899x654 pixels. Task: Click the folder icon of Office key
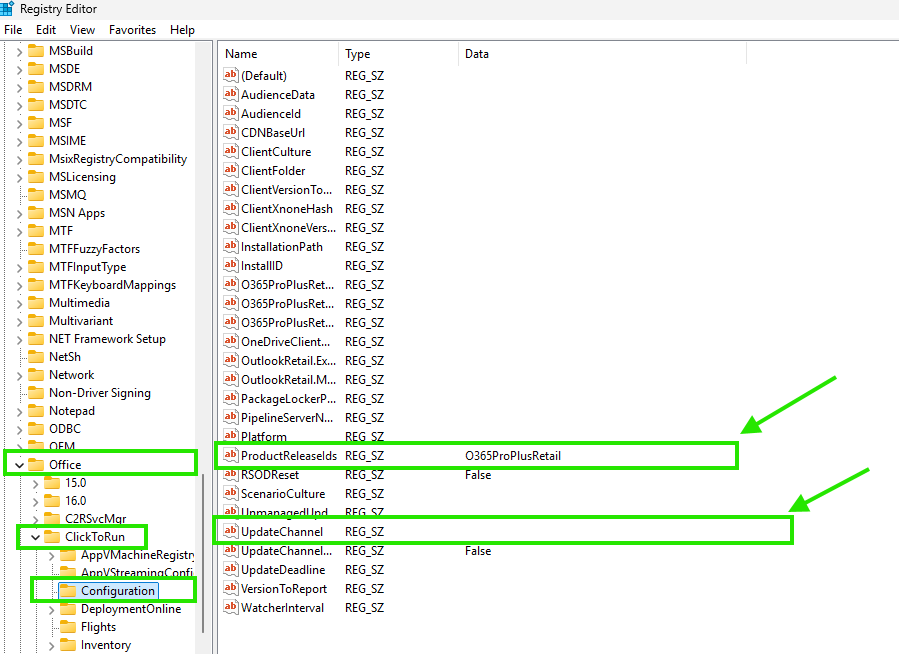click(x=36, y=464)
